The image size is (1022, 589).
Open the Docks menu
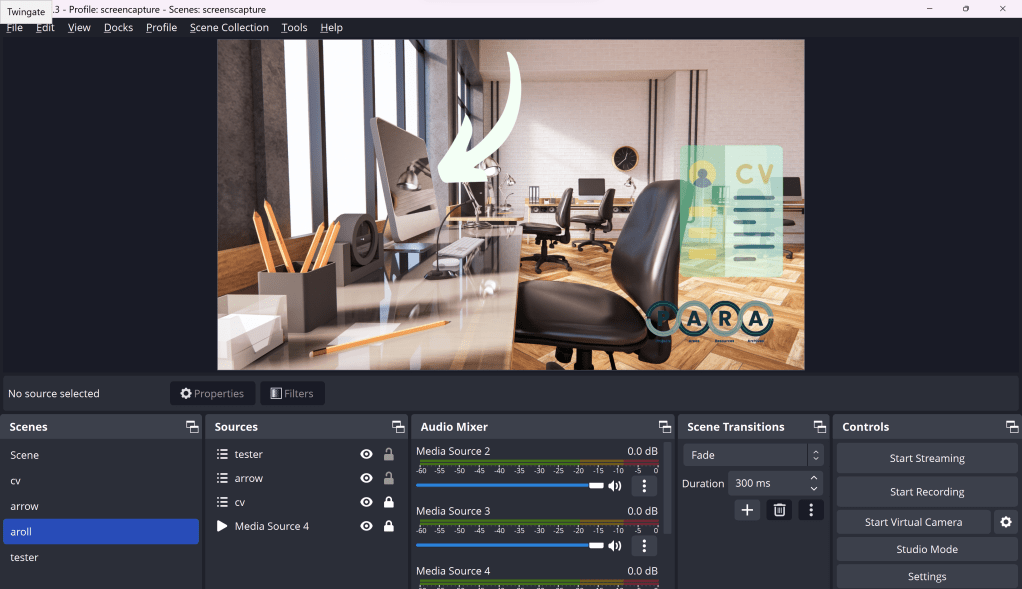click(118, 27)
